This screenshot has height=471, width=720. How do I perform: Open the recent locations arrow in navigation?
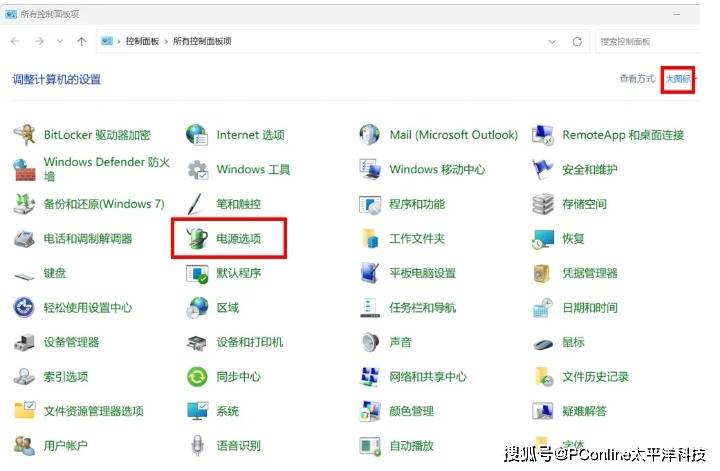[x=60, y=41]
